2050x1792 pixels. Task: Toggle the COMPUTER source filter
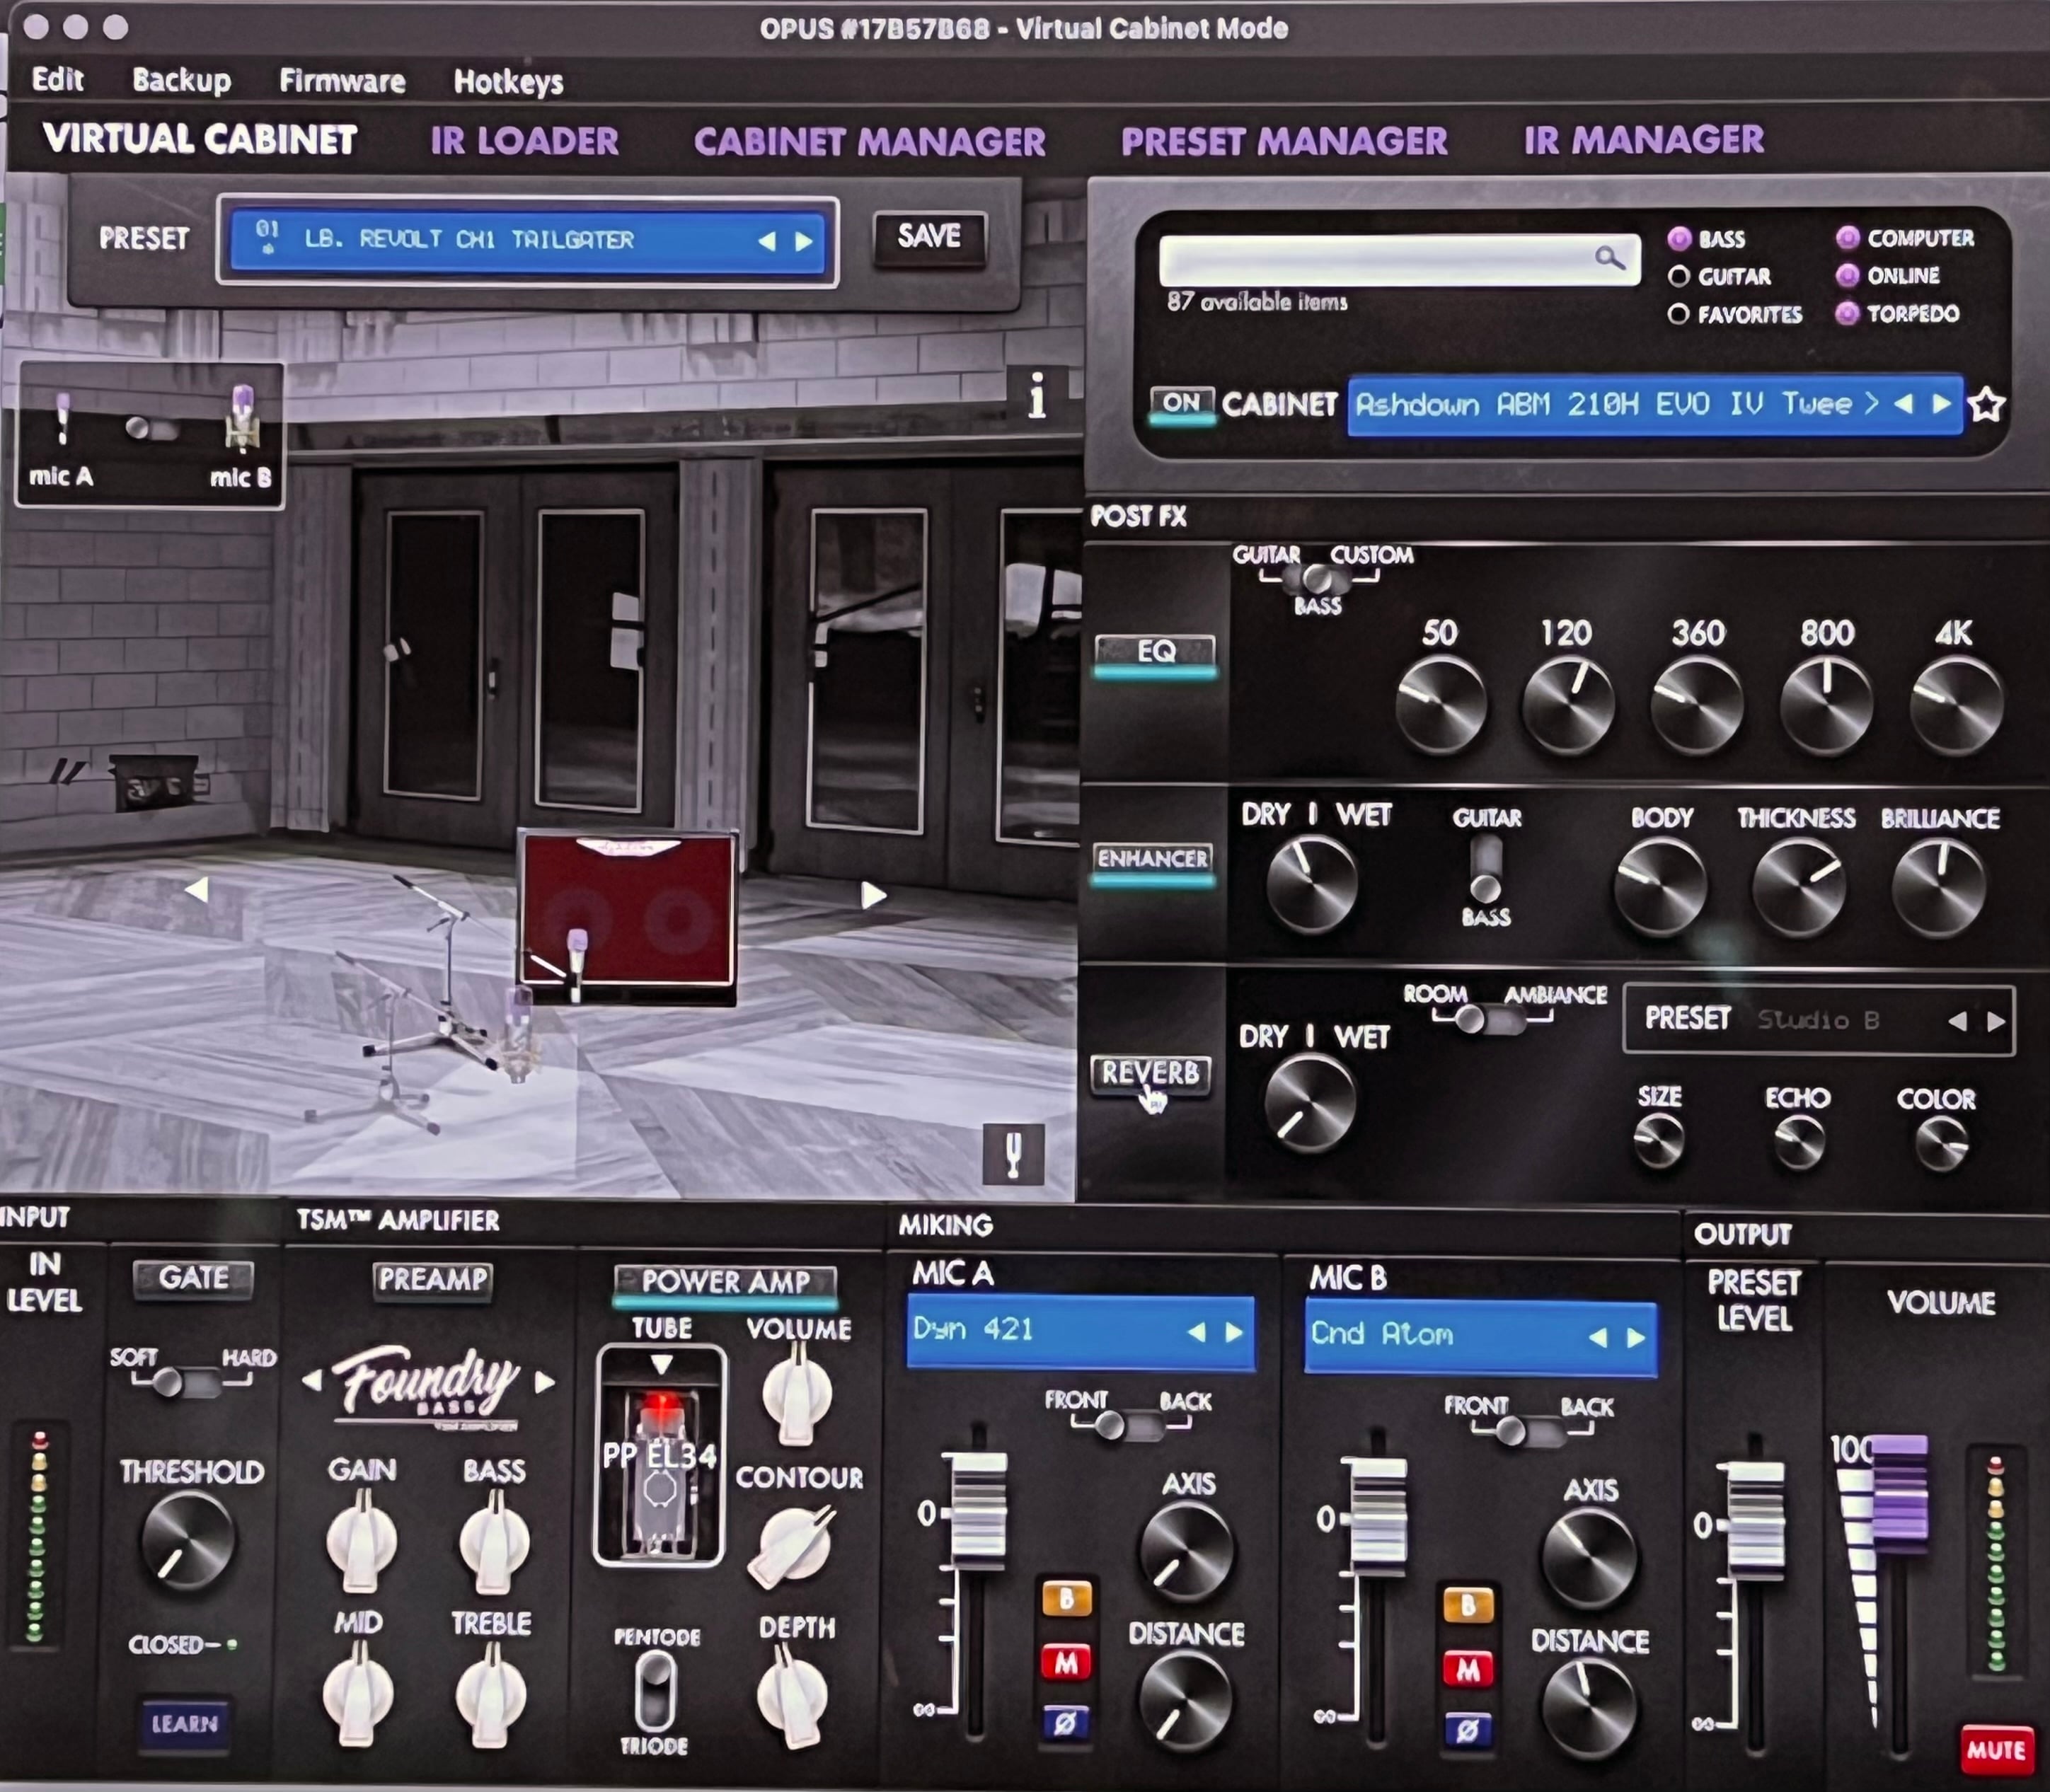click(x=1847, y=237)
